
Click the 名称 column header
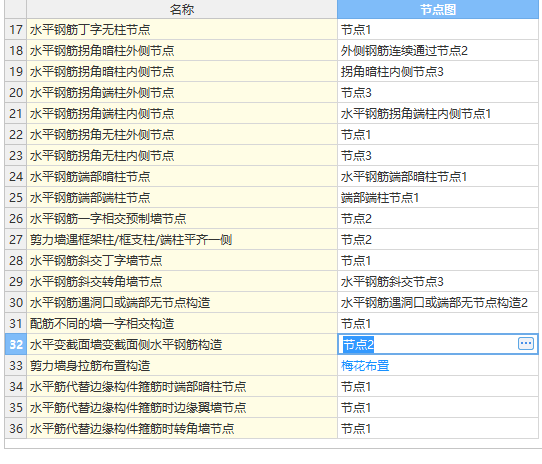click(x=182, y=9)
